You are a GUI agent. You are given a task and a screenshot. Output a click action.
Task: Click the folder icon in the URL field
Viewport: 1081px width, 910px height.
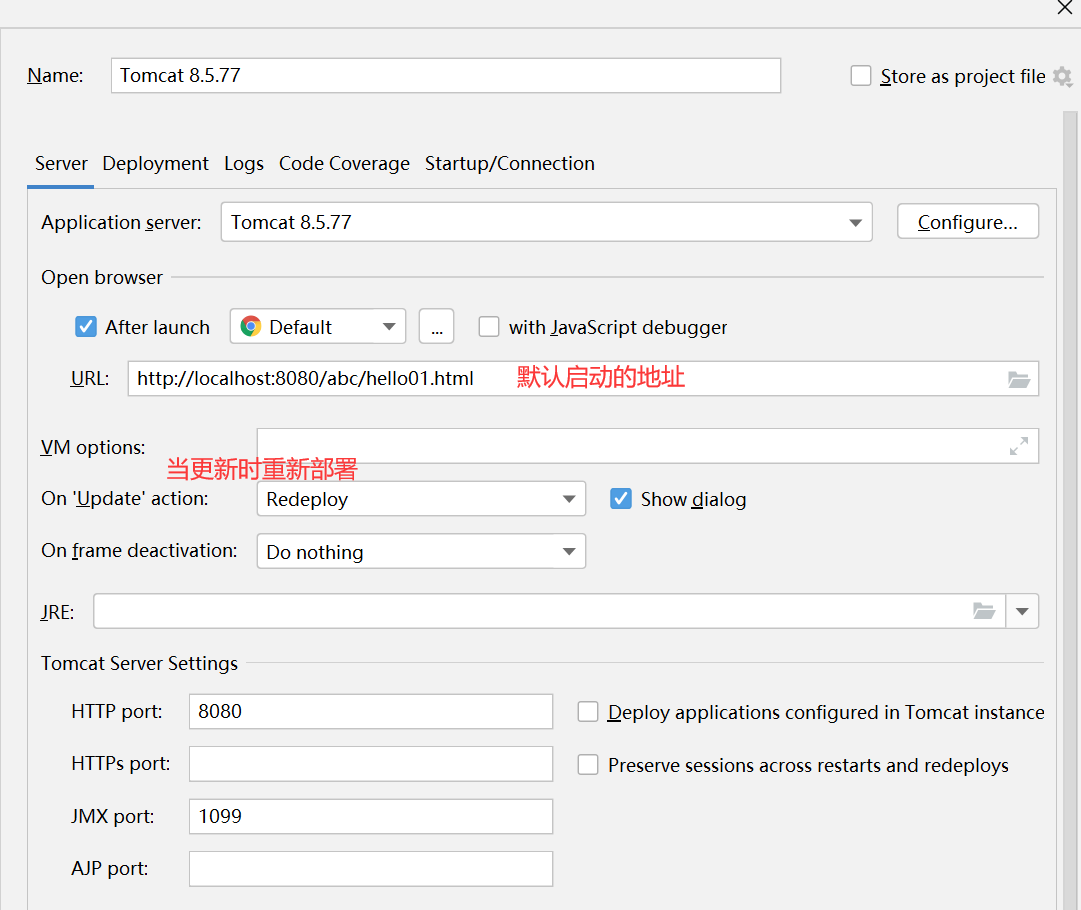1018,379
